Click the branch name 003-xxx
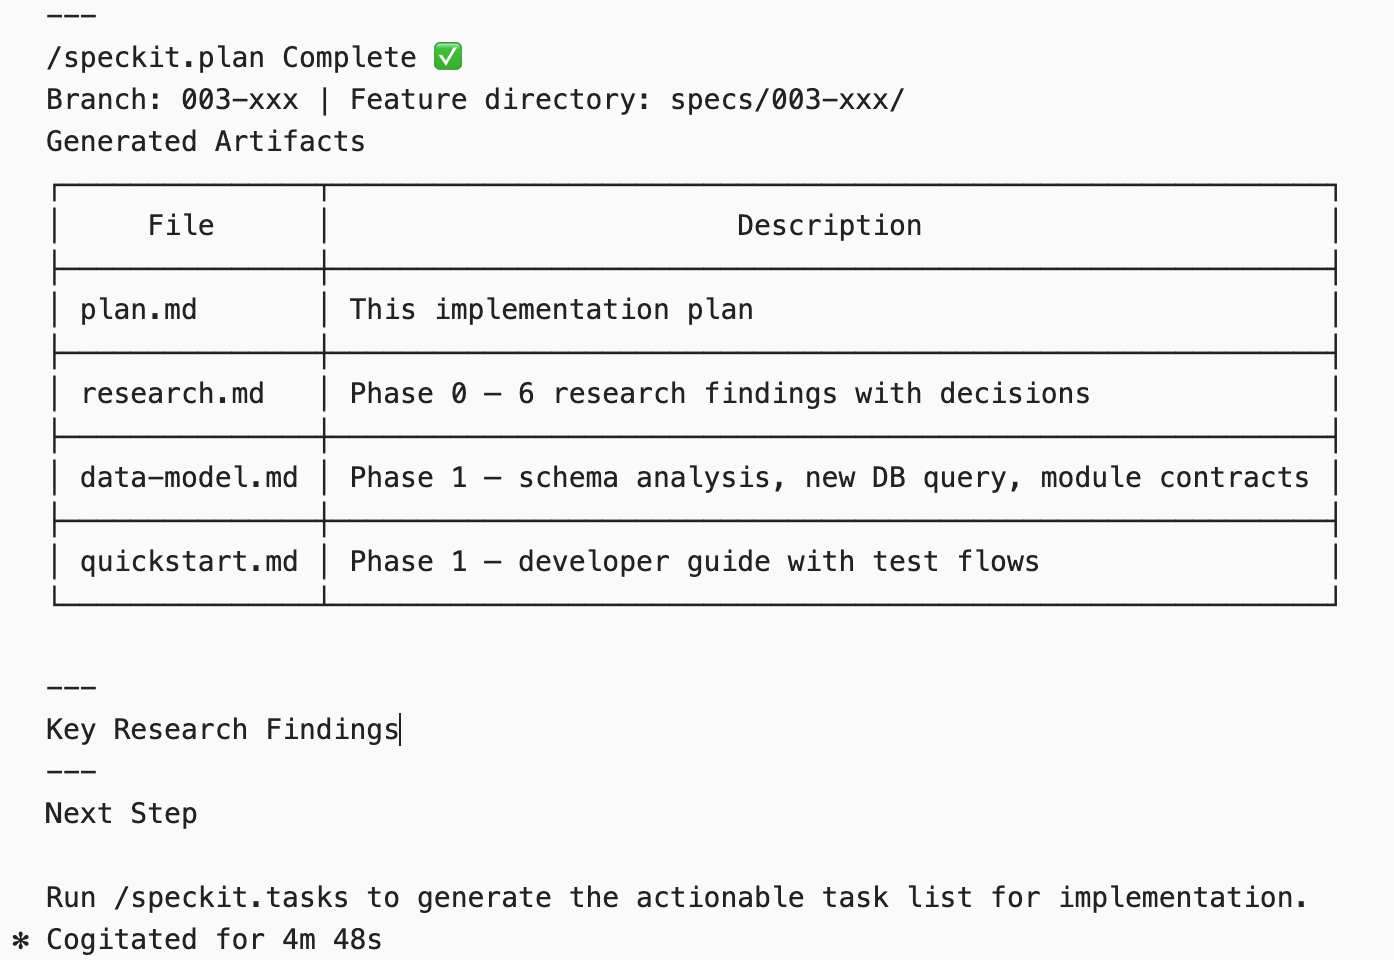 pos(239,100)
